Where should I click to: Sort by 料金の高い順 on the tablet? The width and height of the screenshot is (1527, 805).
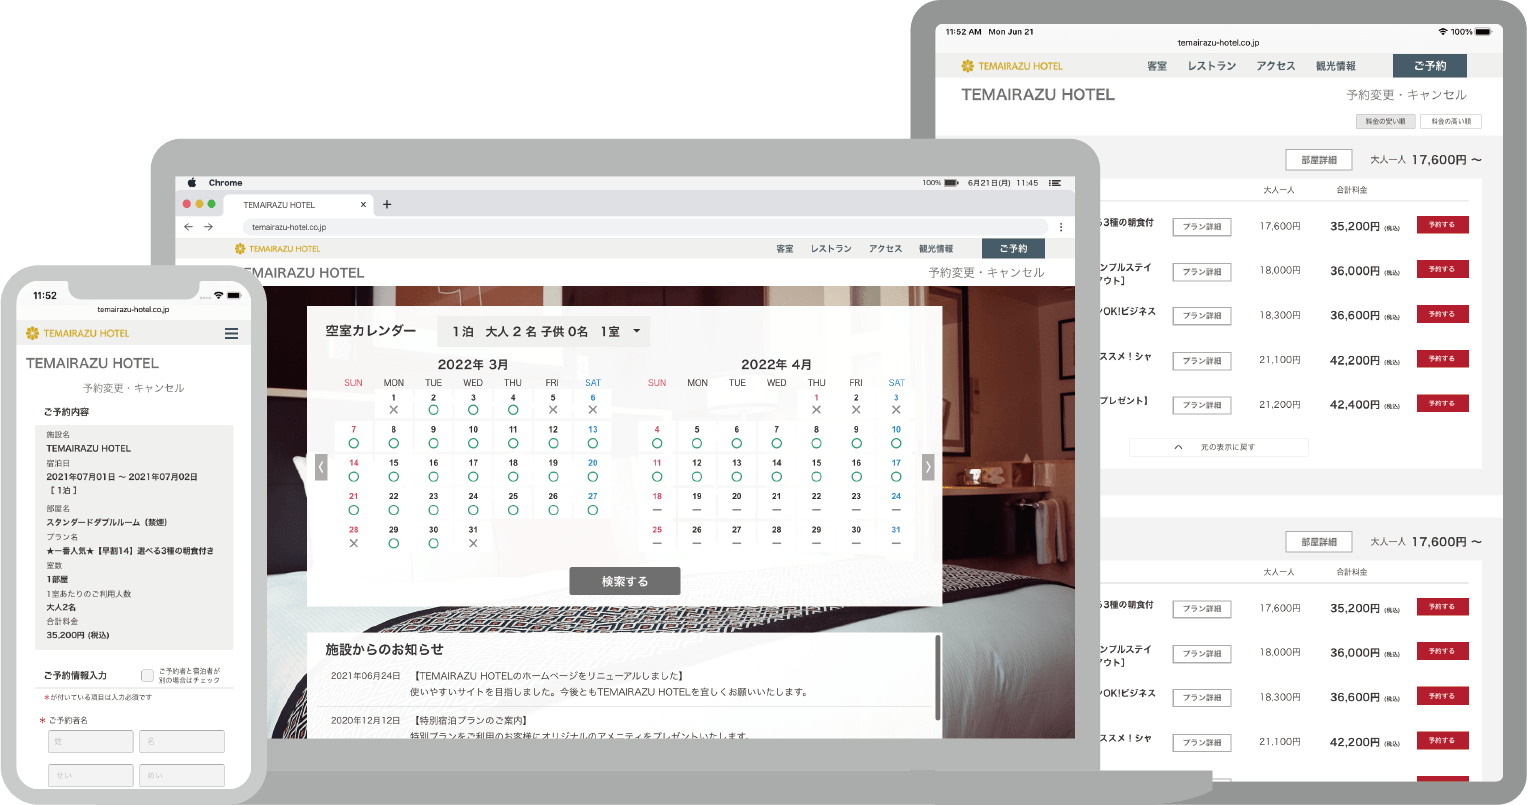point(1451,121)
